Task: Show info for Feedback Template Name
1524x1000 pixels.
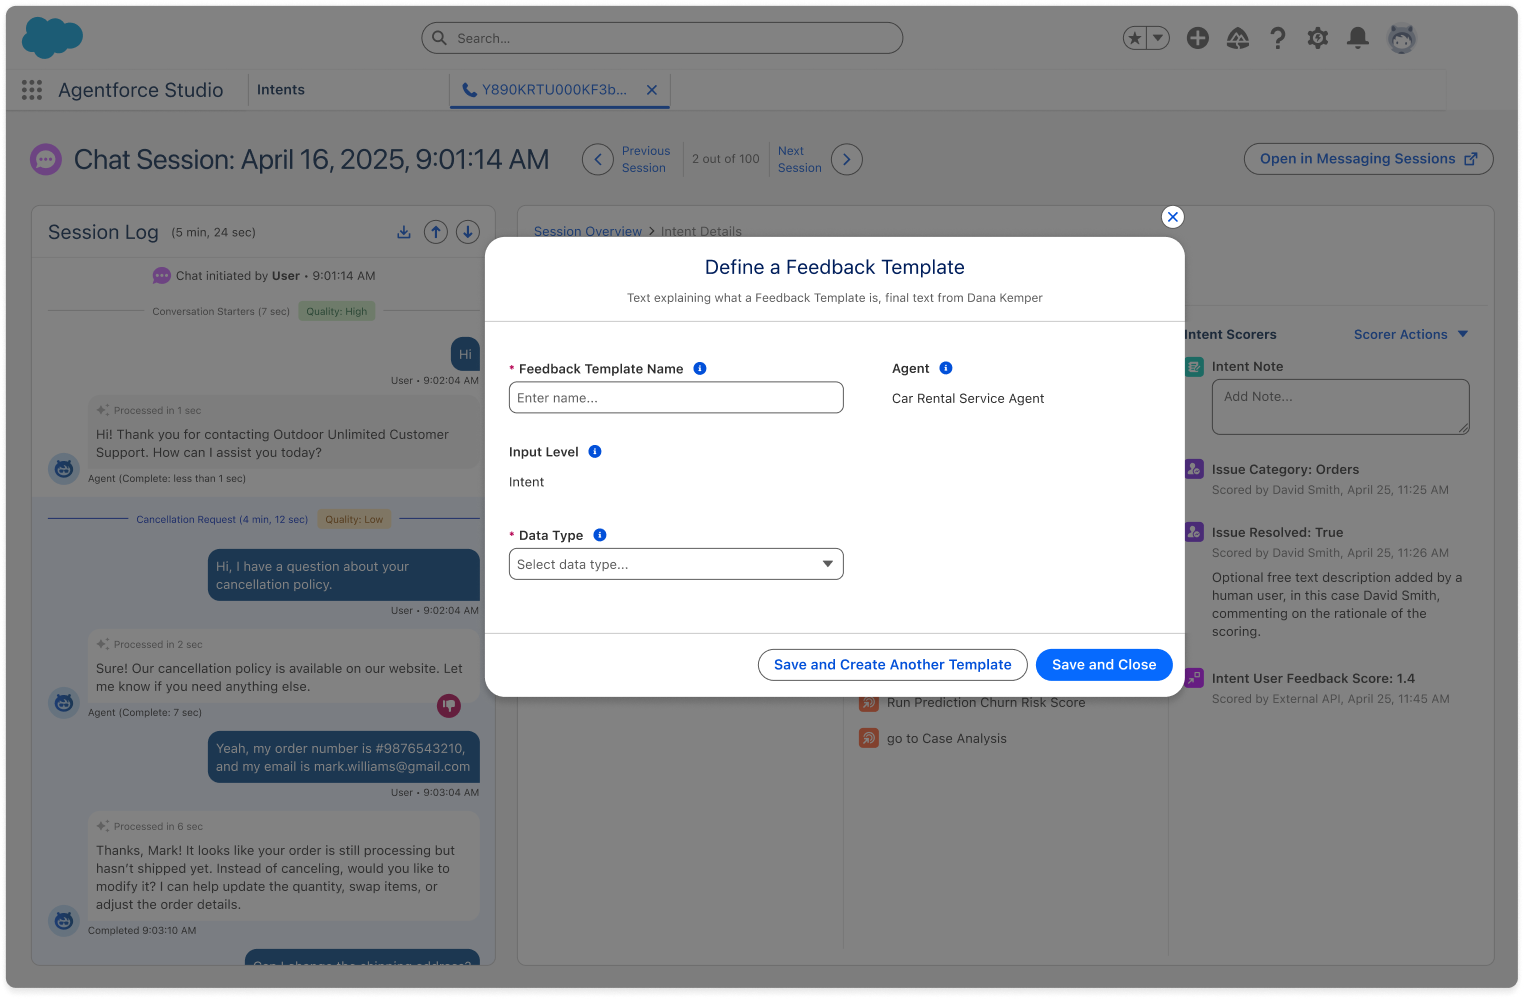Action: [x=700, y=368]
